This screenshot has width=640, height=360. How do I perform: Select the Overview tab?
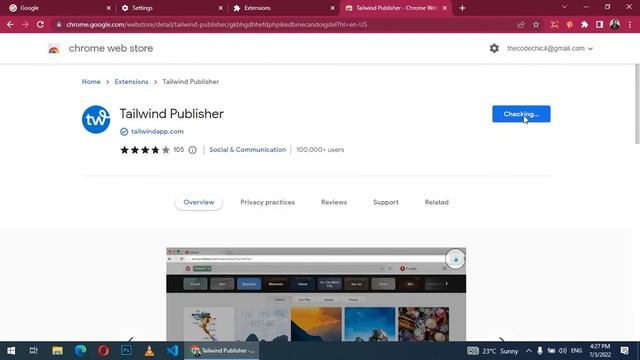click(x=199, y=202)
